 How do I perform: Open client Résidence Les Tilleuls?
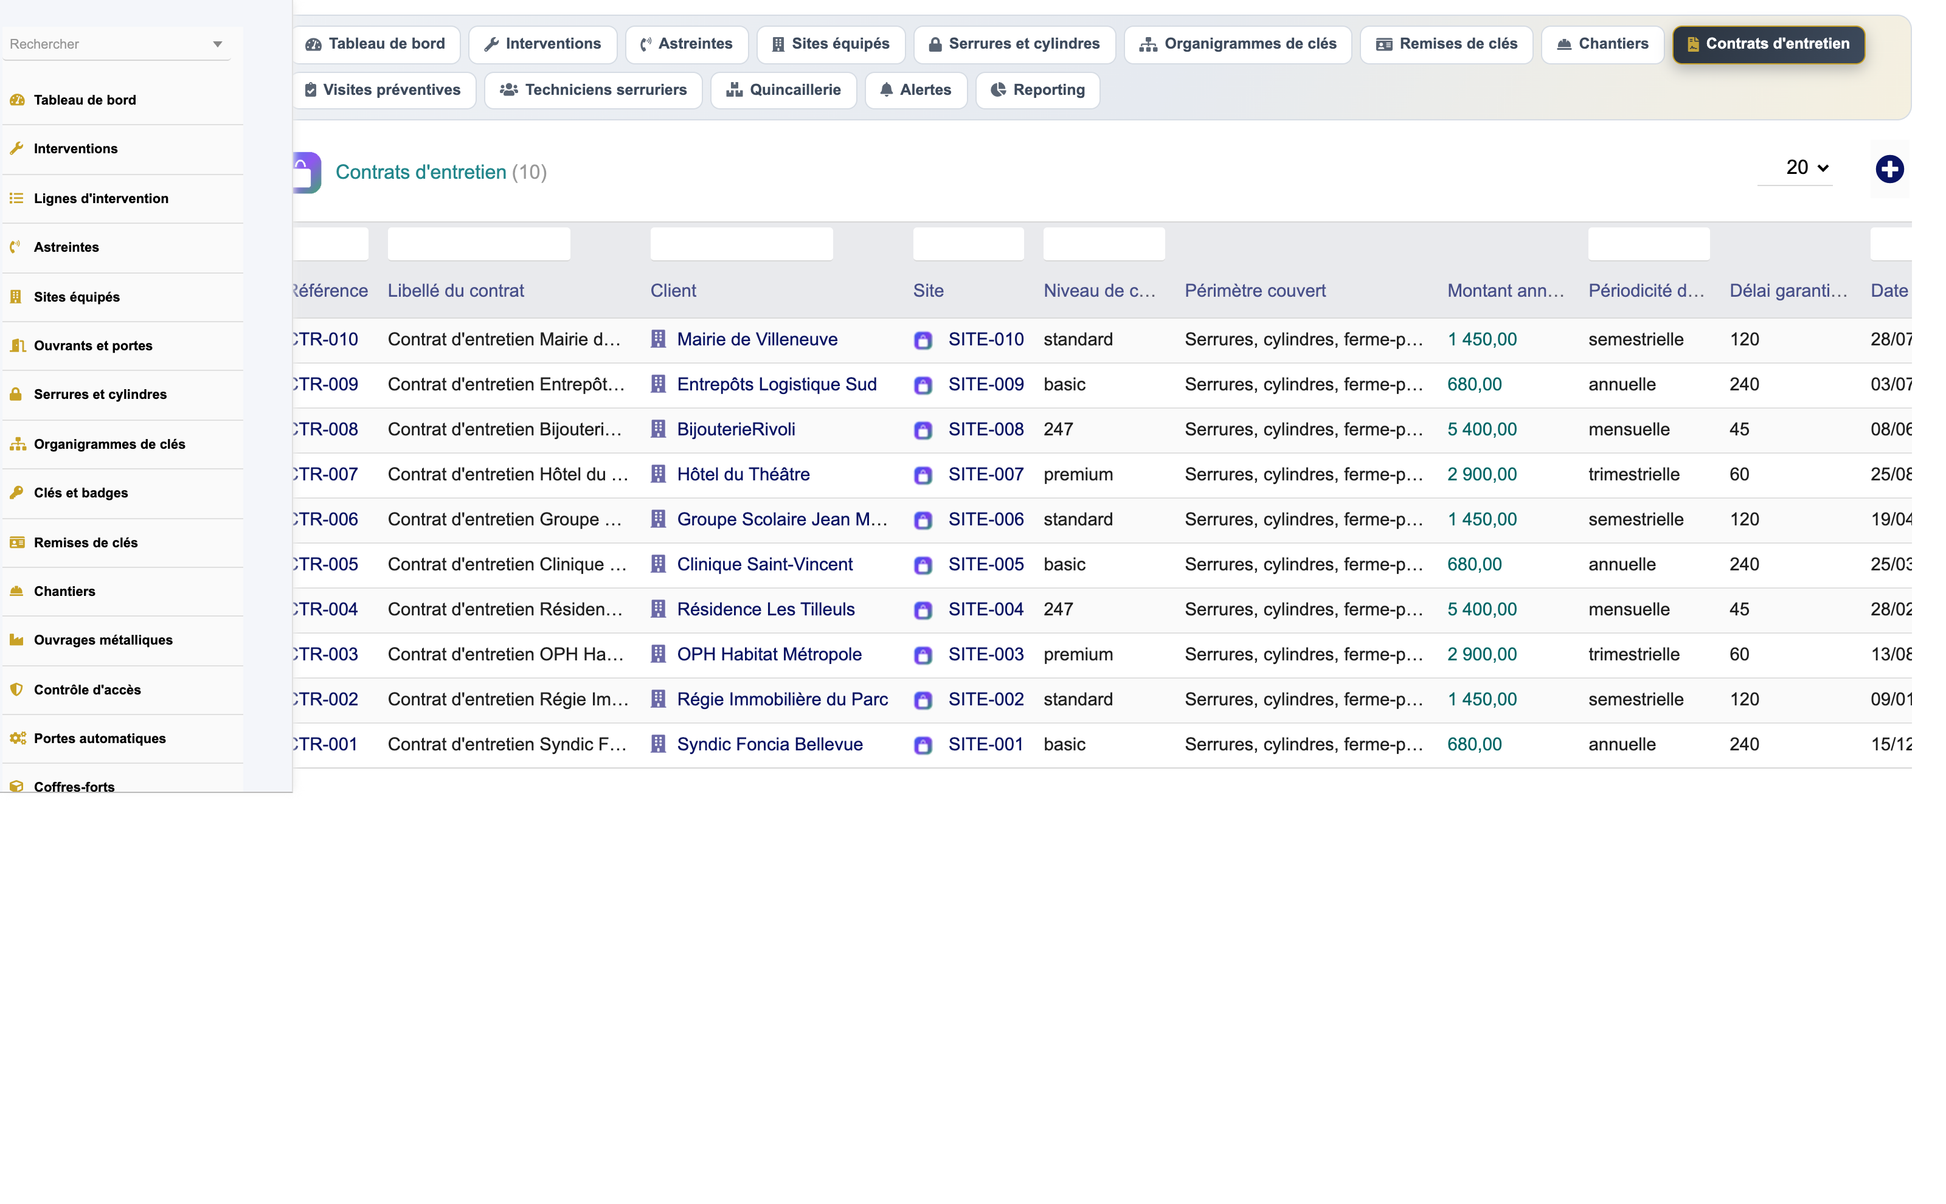(766, 610)
